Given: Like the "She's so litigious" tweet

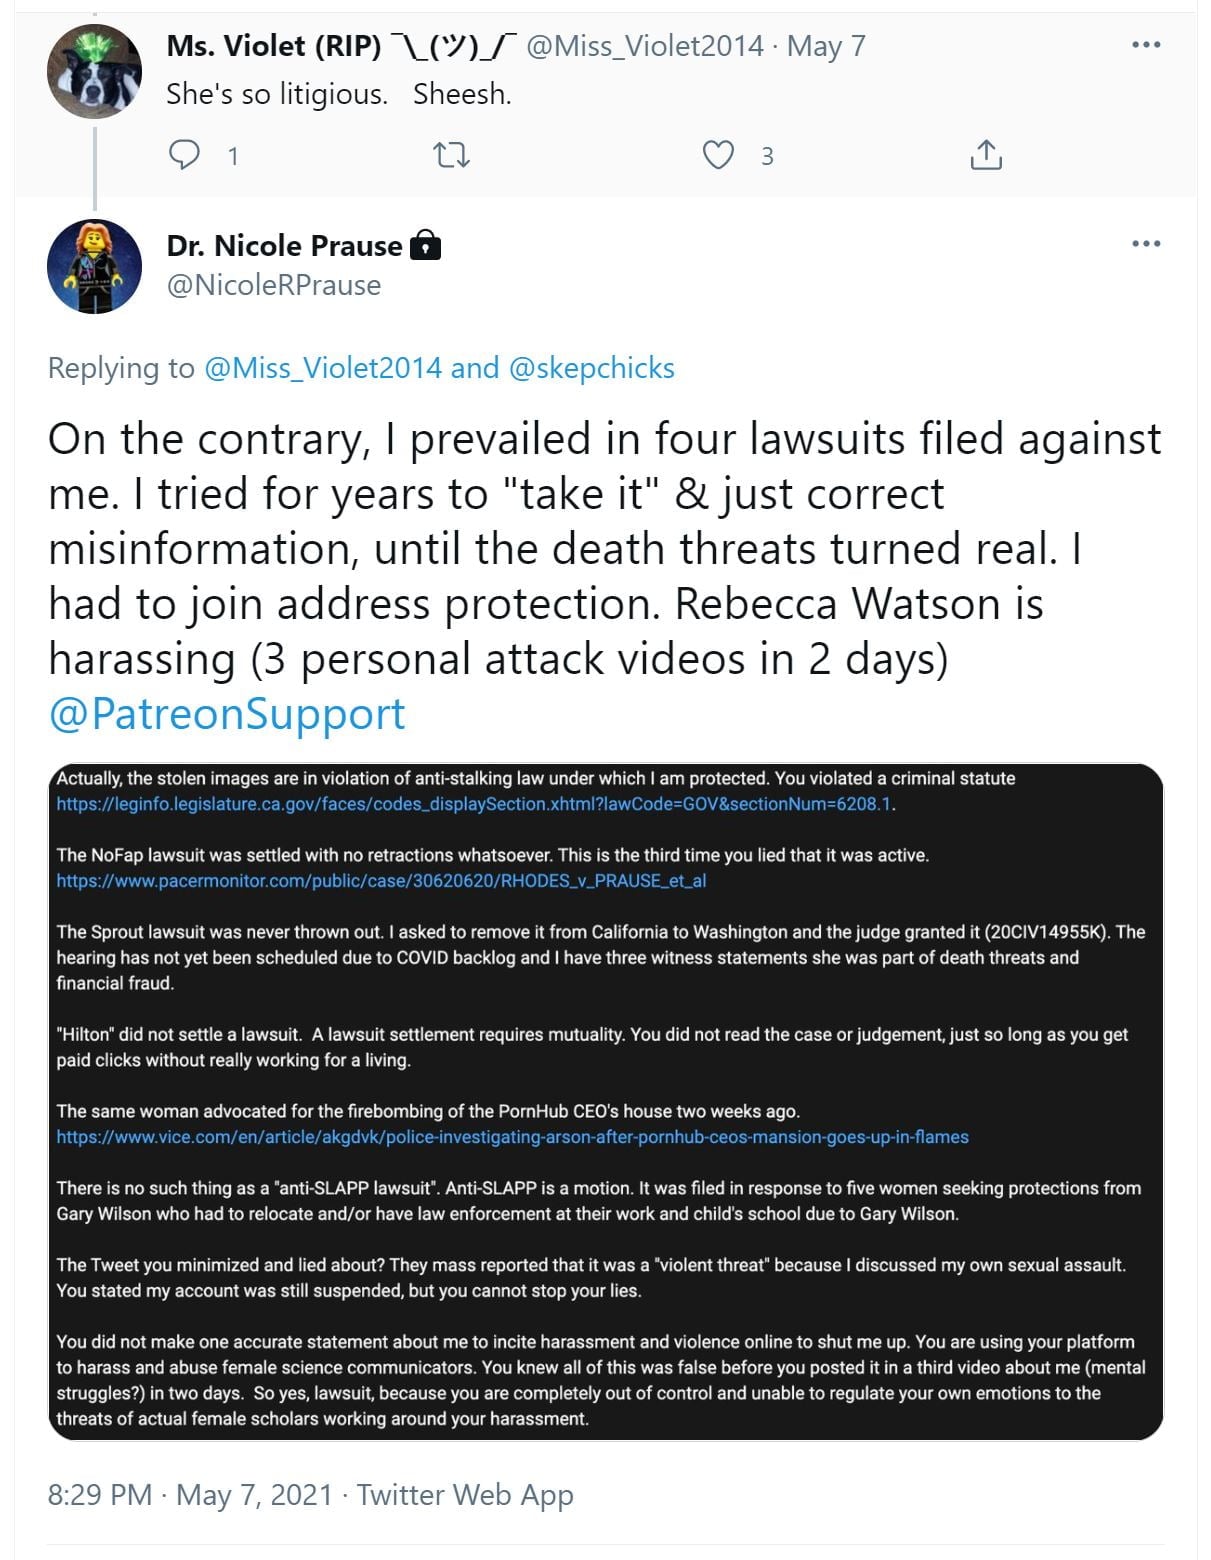Looking at the screenshot, I should 718,155.
